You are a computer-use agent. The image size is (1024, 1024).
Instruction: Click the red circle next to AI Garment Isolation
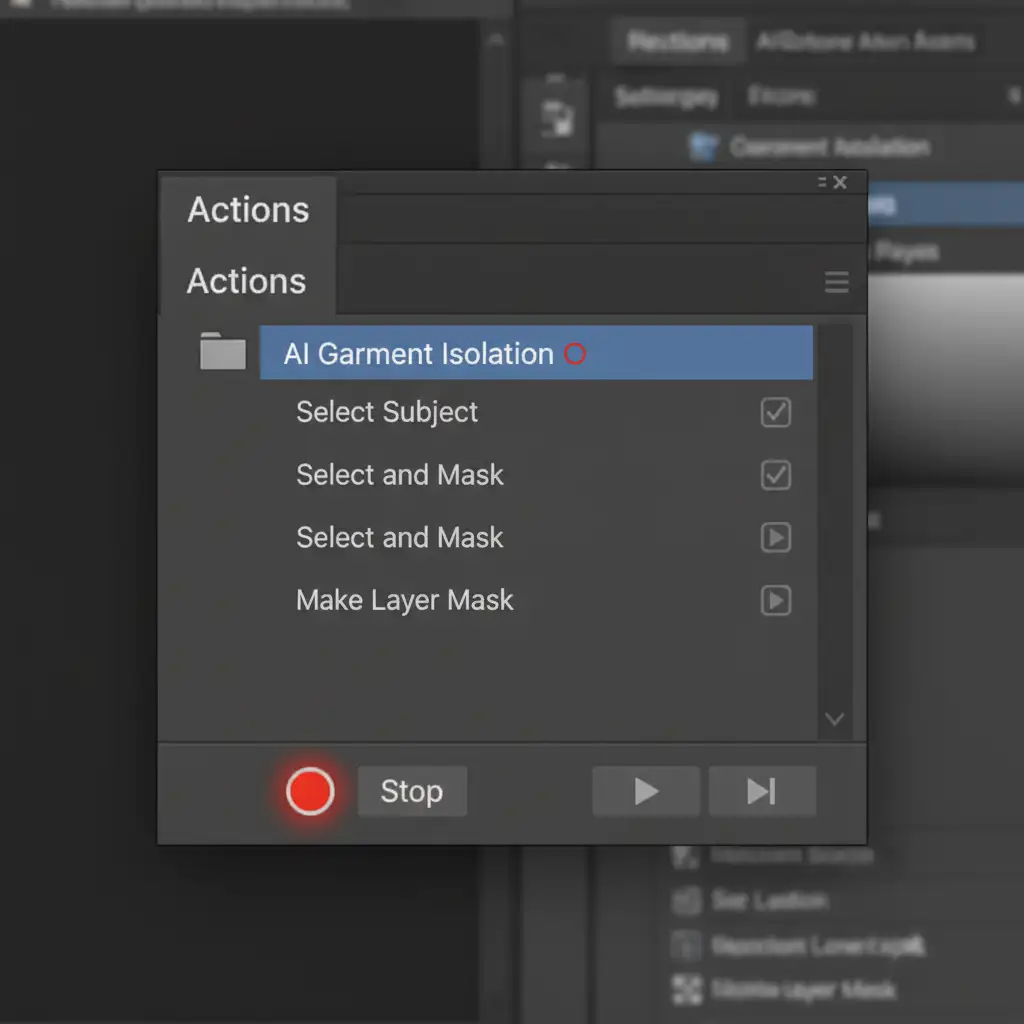(x=575, y=354)
